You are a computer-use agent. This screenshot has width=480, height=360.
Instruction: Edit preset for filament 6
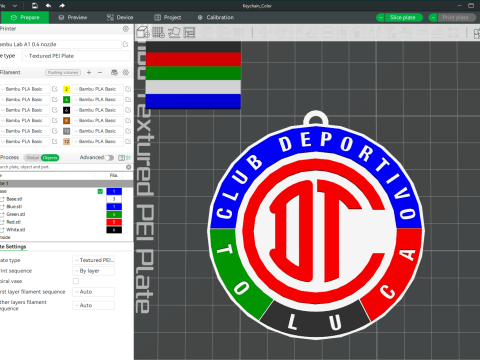click(128, 110)
